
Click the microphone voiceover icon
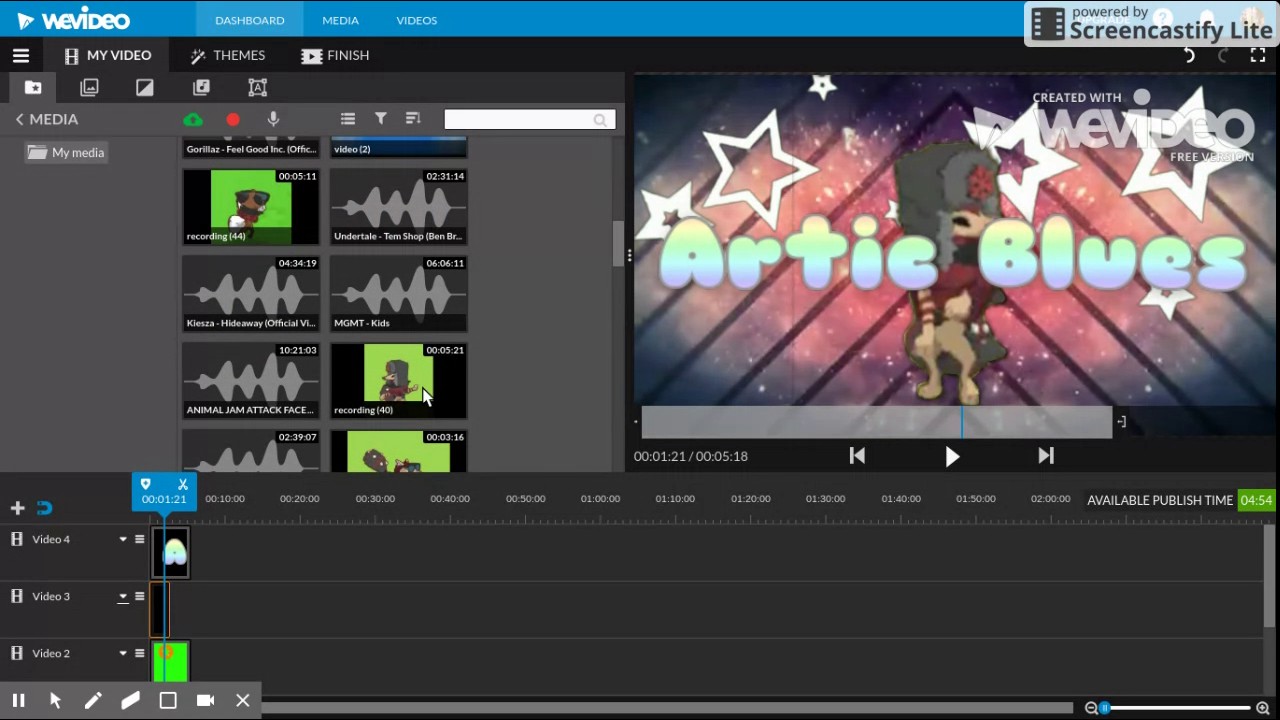coord(273,120)
